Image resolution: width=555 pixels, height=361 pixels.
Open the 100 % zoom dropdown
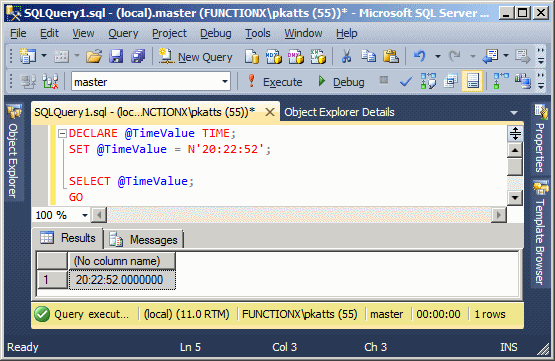pos(85,215)
